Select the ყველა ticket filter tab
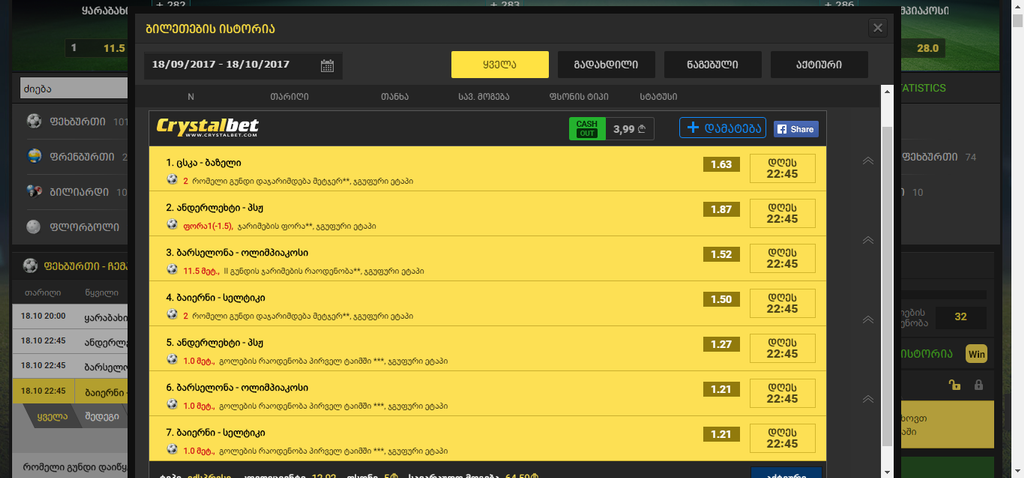1024x478 pixels. point(500,65)
